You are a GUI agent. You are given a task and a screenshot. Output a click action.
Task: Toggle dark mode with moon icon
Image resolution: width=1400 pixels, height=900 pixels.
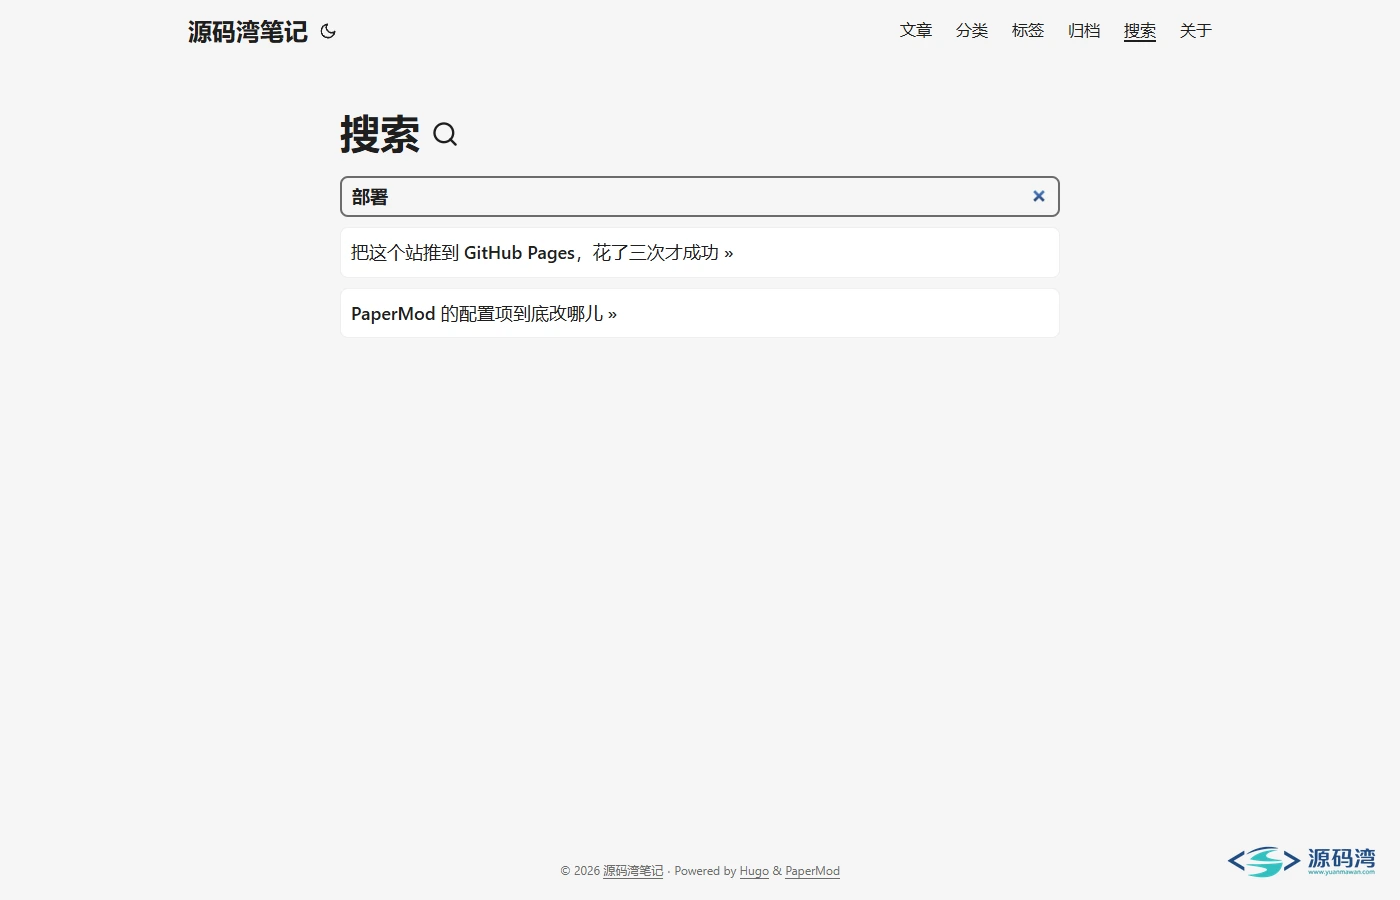pos(328,31)
